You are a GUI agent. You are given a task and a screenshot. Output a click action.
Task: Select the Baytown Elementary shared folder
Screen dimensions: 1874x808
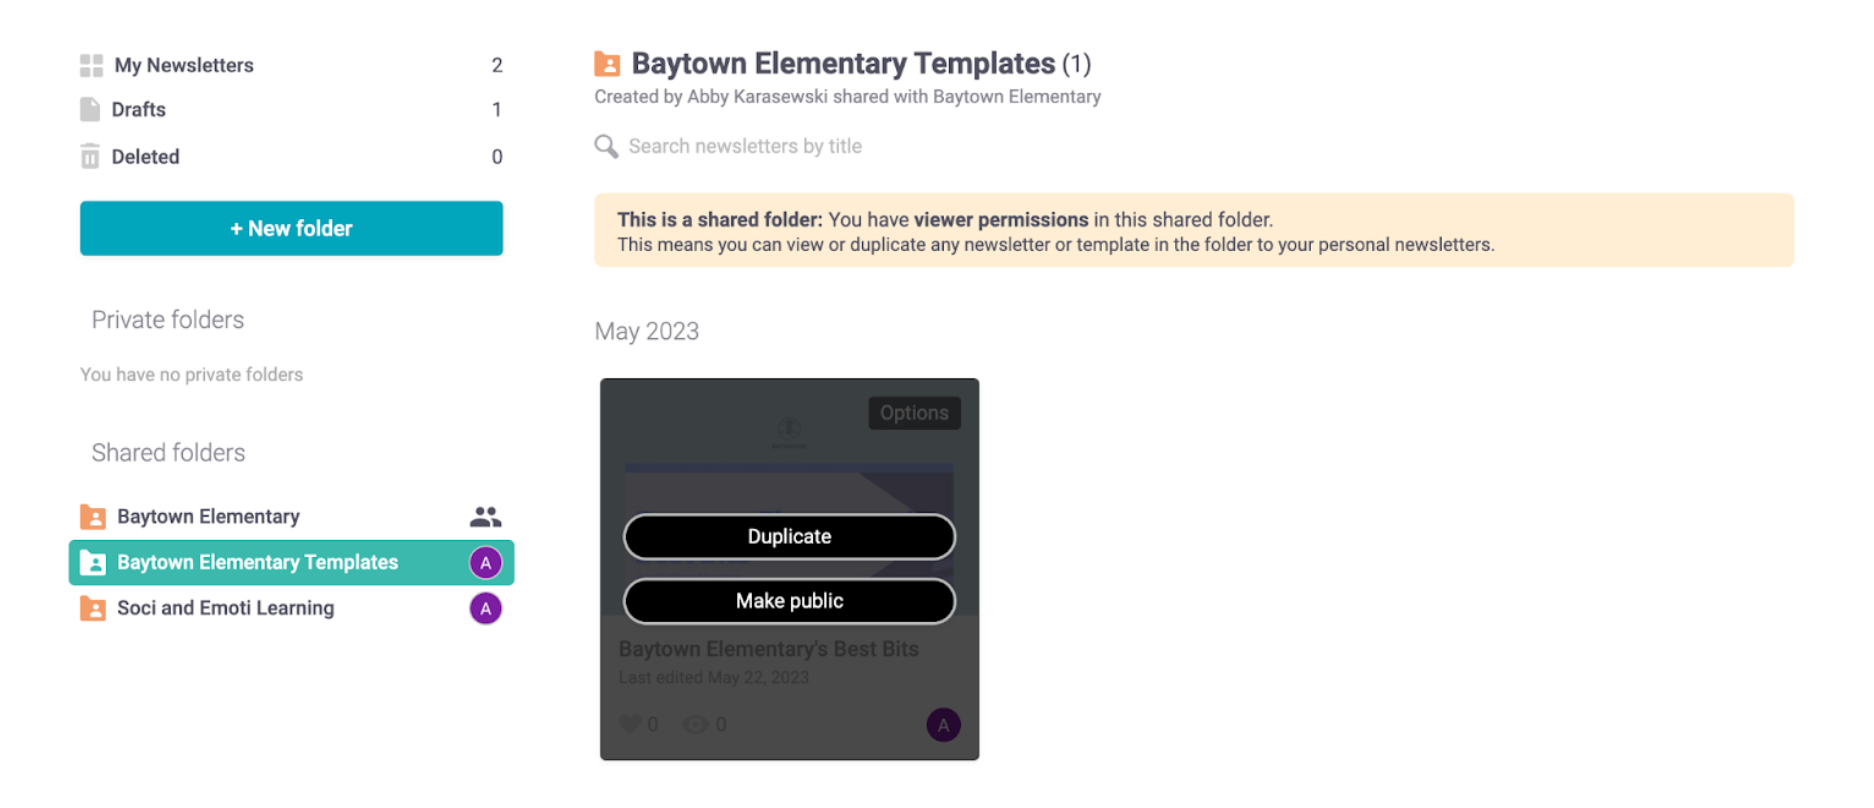coord(208,517)
